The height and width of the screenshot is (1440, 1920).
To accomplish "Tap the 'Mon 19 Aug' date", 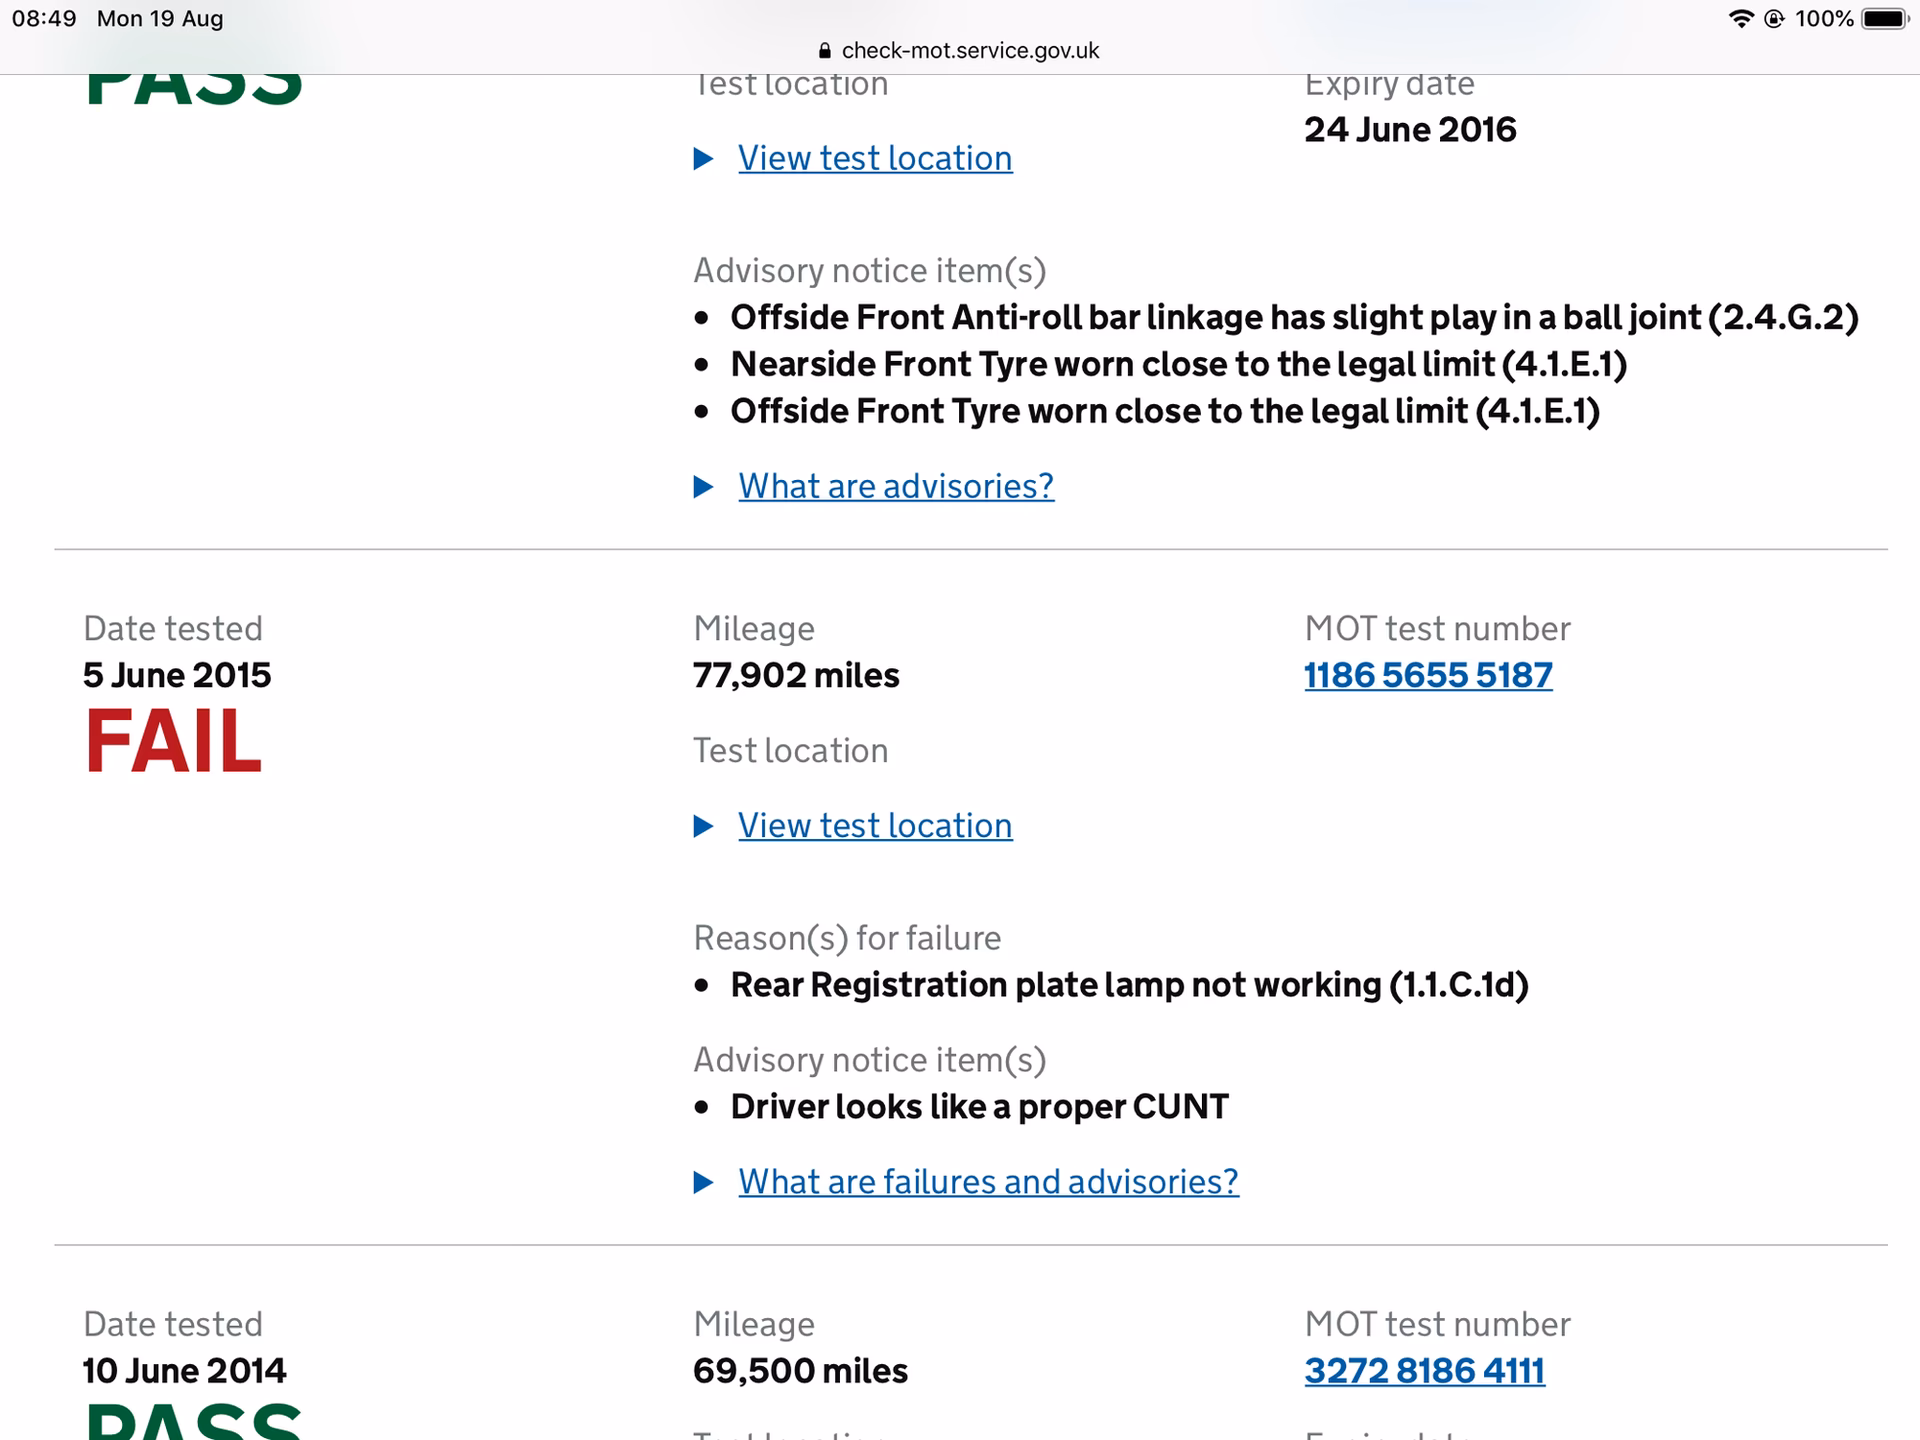I will (x=160, y=19).
